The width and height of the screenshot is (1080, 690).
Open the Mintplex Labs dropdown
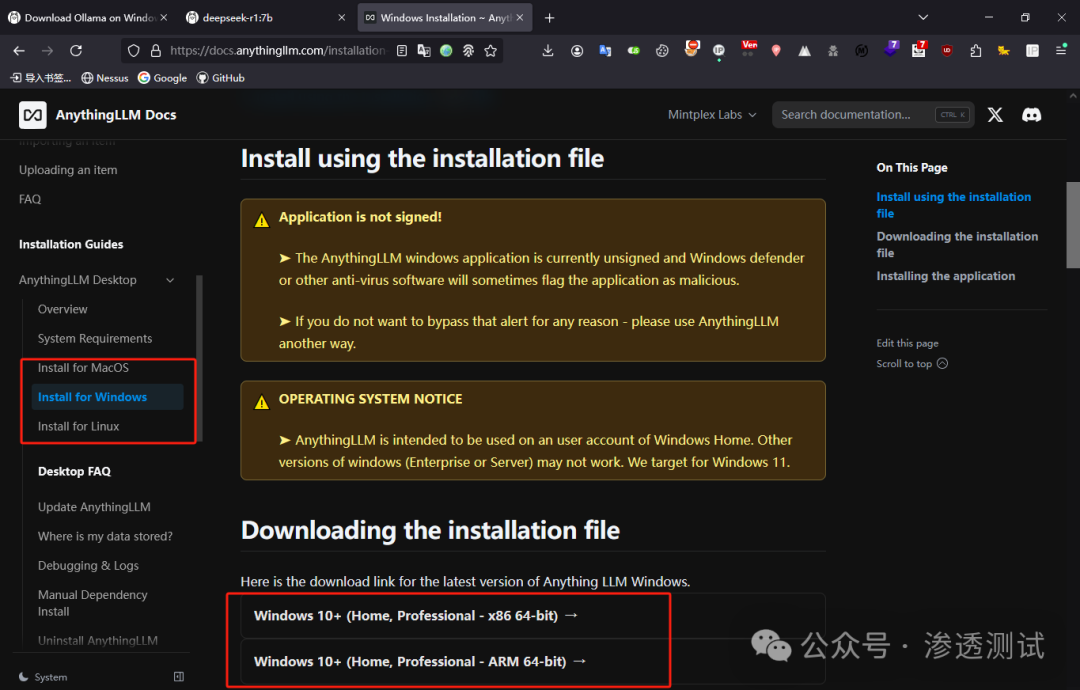click(x=712, y=115)
